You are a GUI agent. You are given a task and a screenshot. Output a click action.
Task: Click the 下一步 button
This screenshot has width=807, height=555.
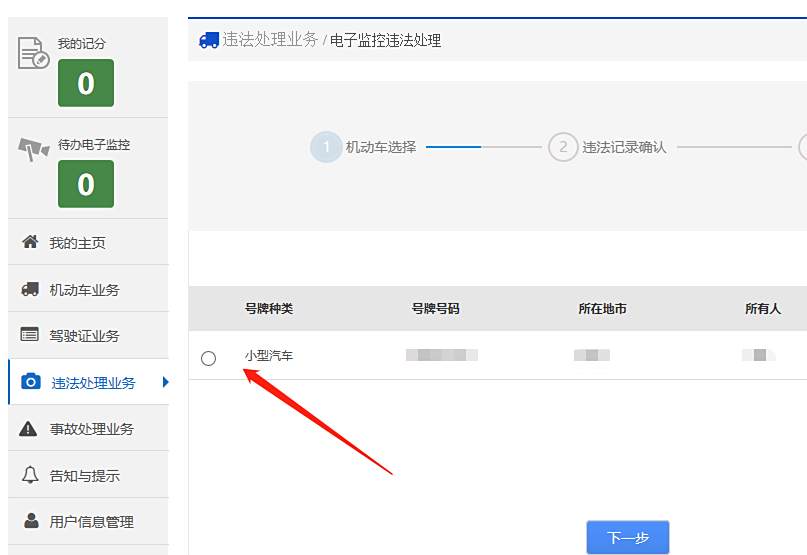tap(628, 537)
